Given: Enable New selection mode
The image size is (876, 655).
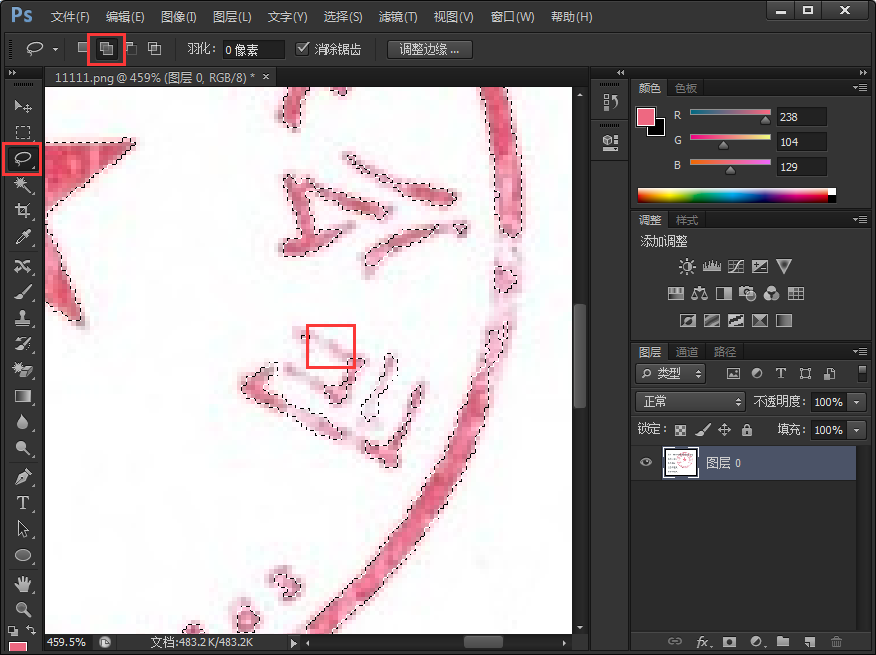Looking at the screenshot, I should tap(82, 48).
